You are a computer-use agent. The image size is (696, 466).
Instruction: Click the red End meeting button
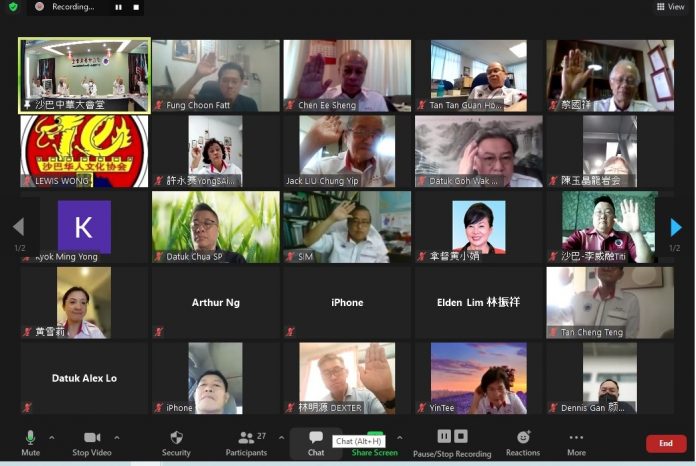click(x=665, y=443)
